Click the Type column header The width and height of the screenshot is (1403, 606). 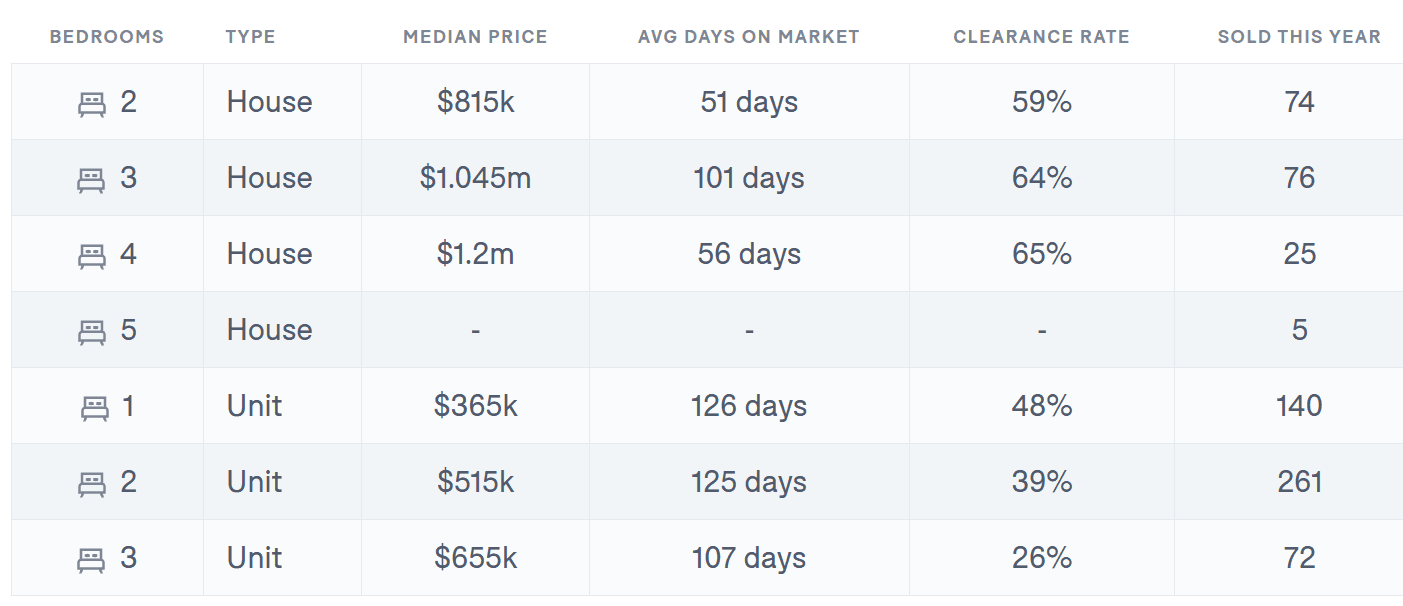point(250,37)
